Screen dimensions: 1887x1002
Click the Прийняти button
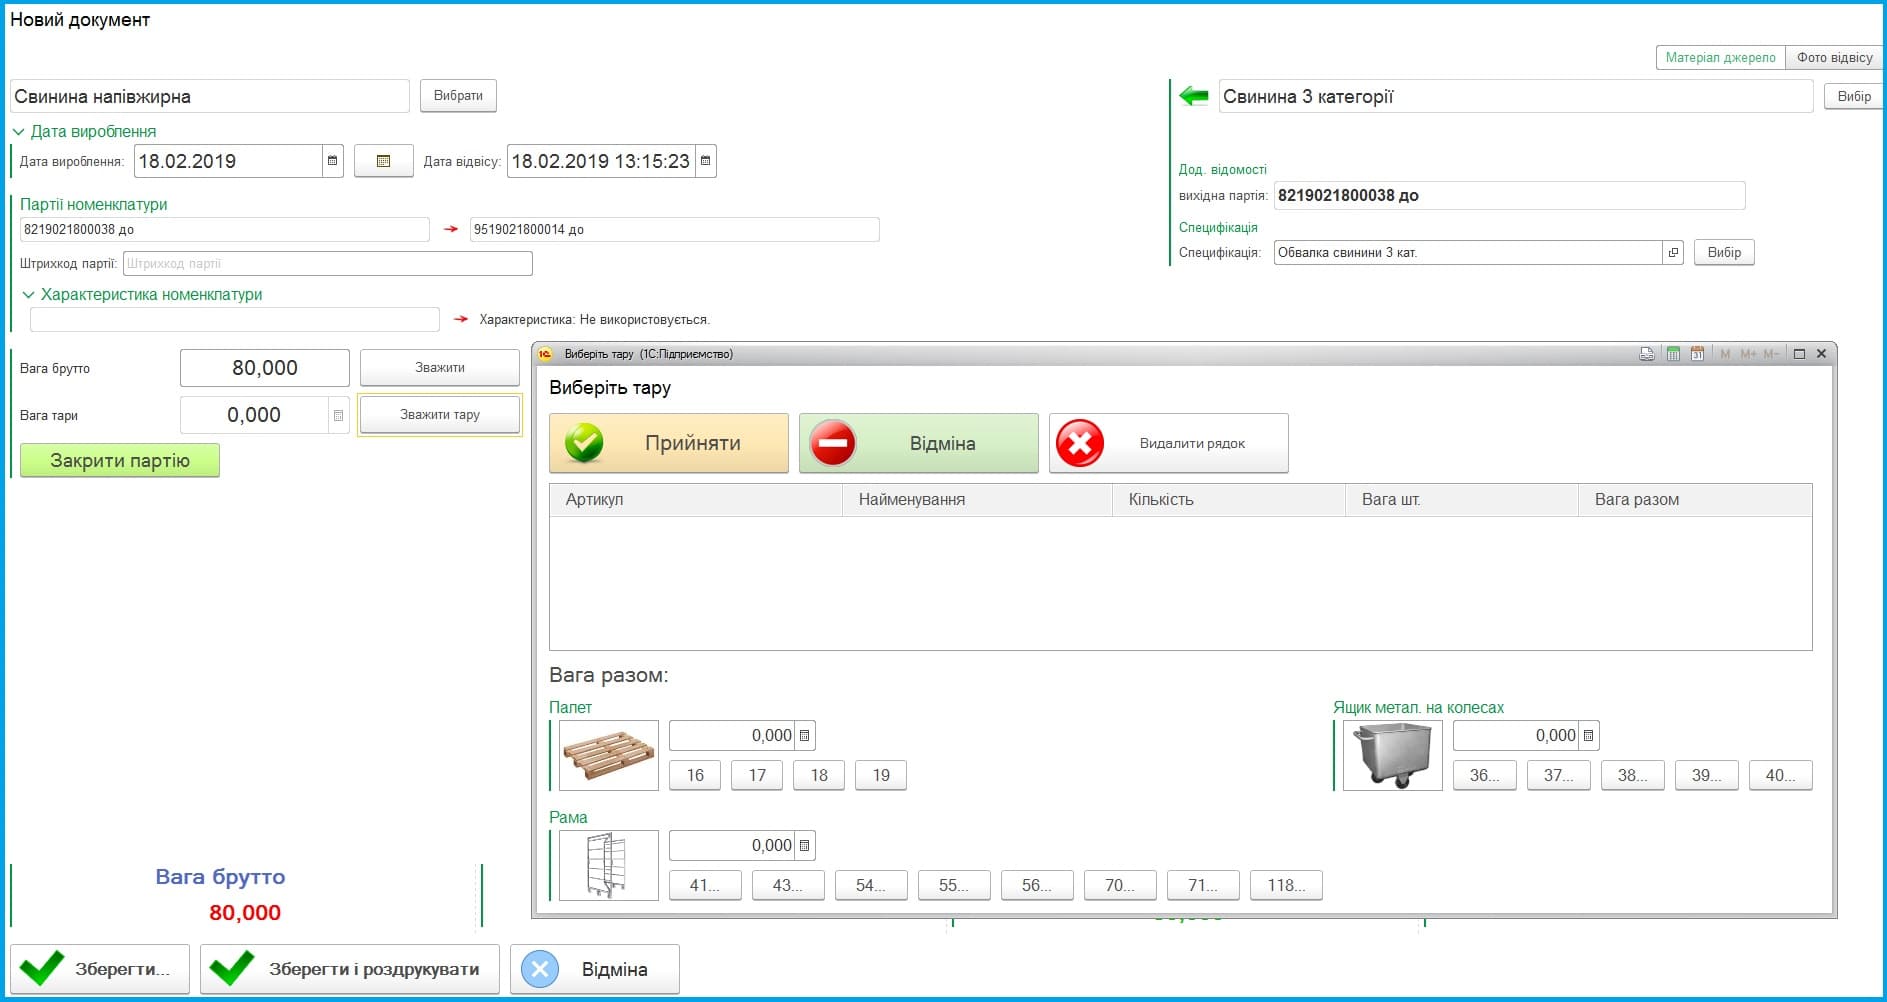[x=669, y=443]
